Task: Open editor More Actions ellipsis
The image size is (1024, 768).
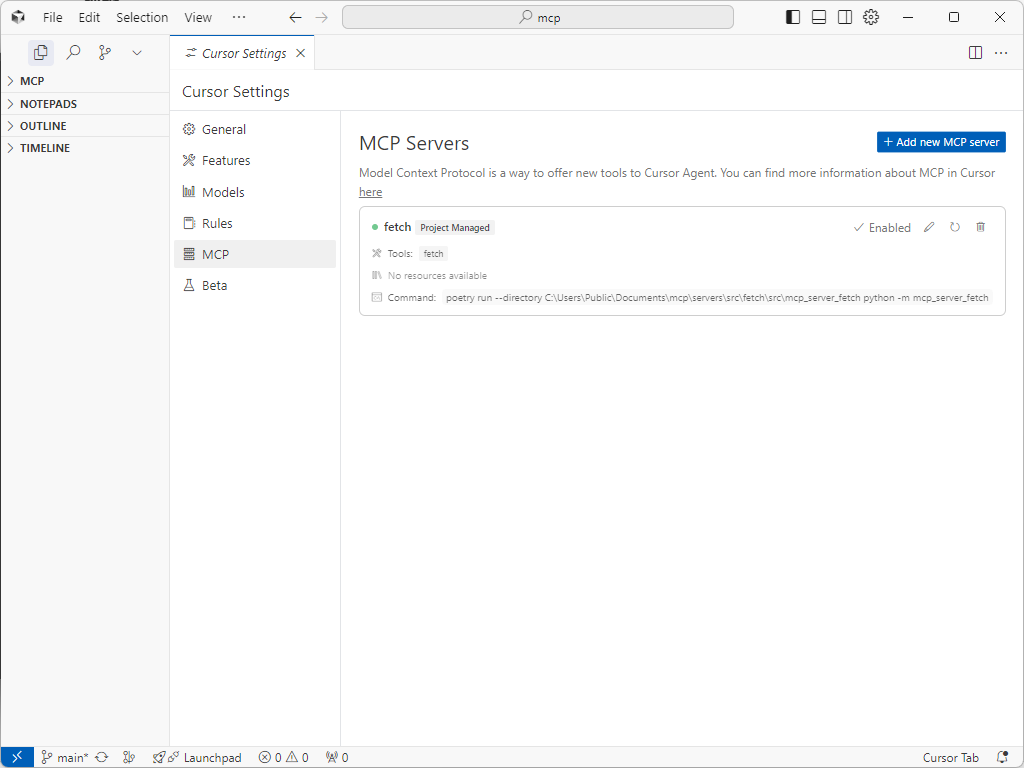Action: pyautogui.click(x=1001, y=53)
